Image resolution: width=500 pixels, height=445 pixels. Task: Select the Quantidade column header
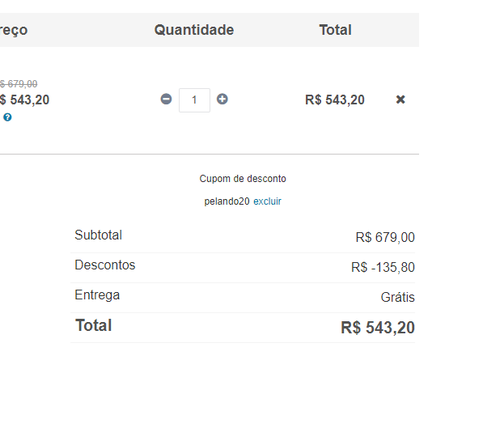(194, 30)
